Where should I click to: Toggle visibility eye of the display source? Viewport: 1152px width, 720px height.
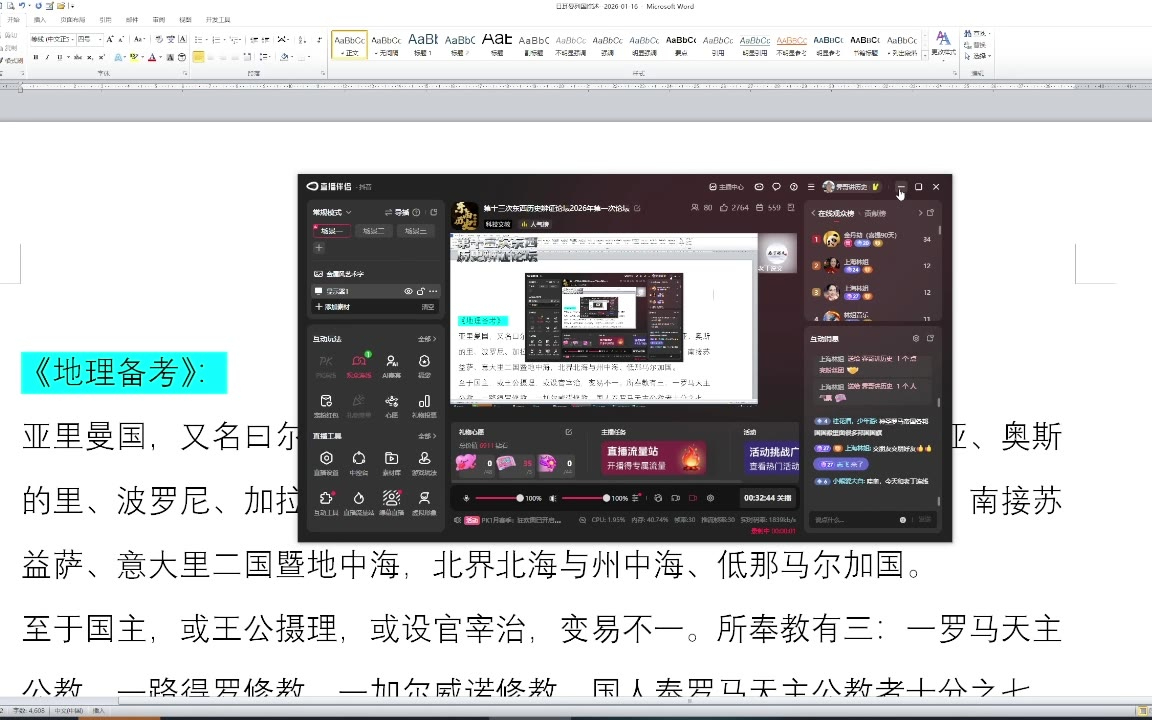click(x=408, y=291)
